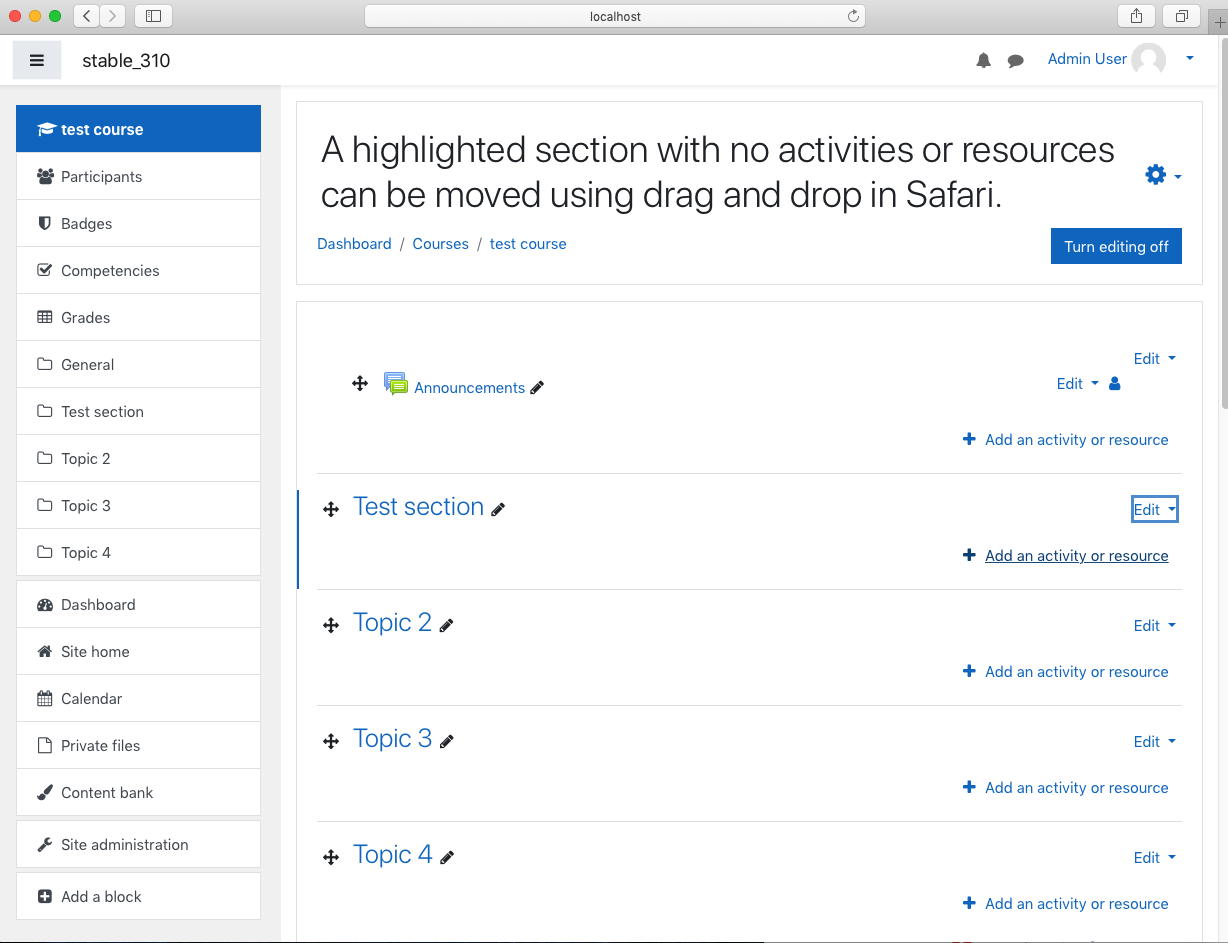This screenshot has height=943, width=1228.
Task: Jump to Topic 4 in sidebar
Action: [138, 552]
